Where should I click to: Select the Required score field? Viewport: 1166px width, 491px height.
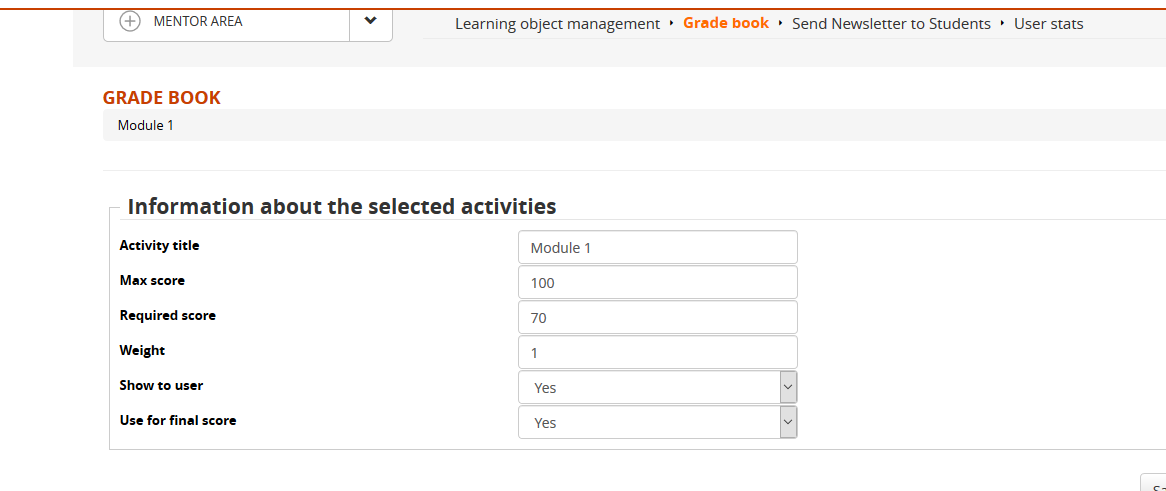point(657,318)
